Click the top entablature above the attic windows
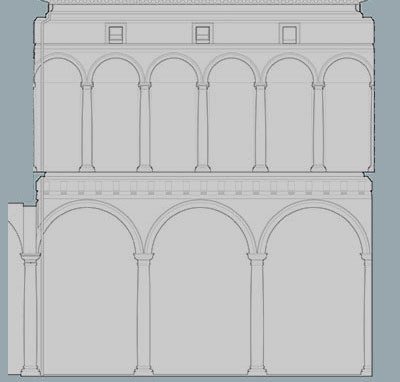Viewport: 400px width, 382px height. (x=205, y=12)
